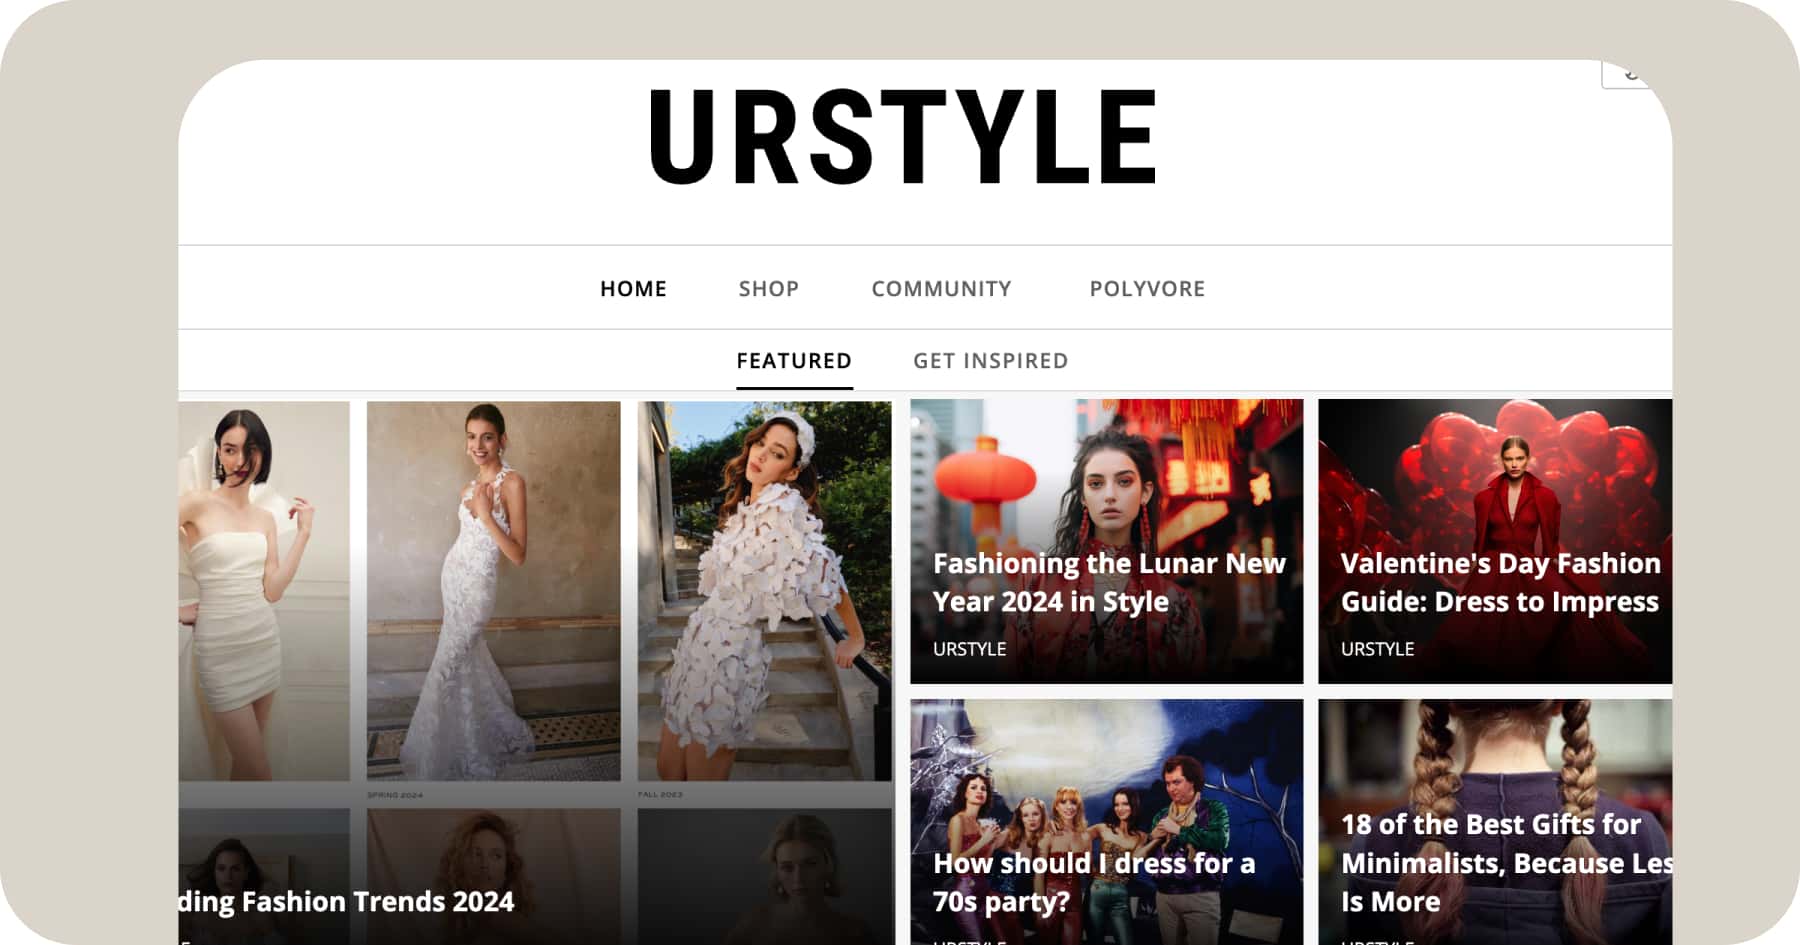This screenshot has width=1800, height=945.
Task: Click URSTYLE author label under Valentine's Day guide
Action: point(1377,649)
